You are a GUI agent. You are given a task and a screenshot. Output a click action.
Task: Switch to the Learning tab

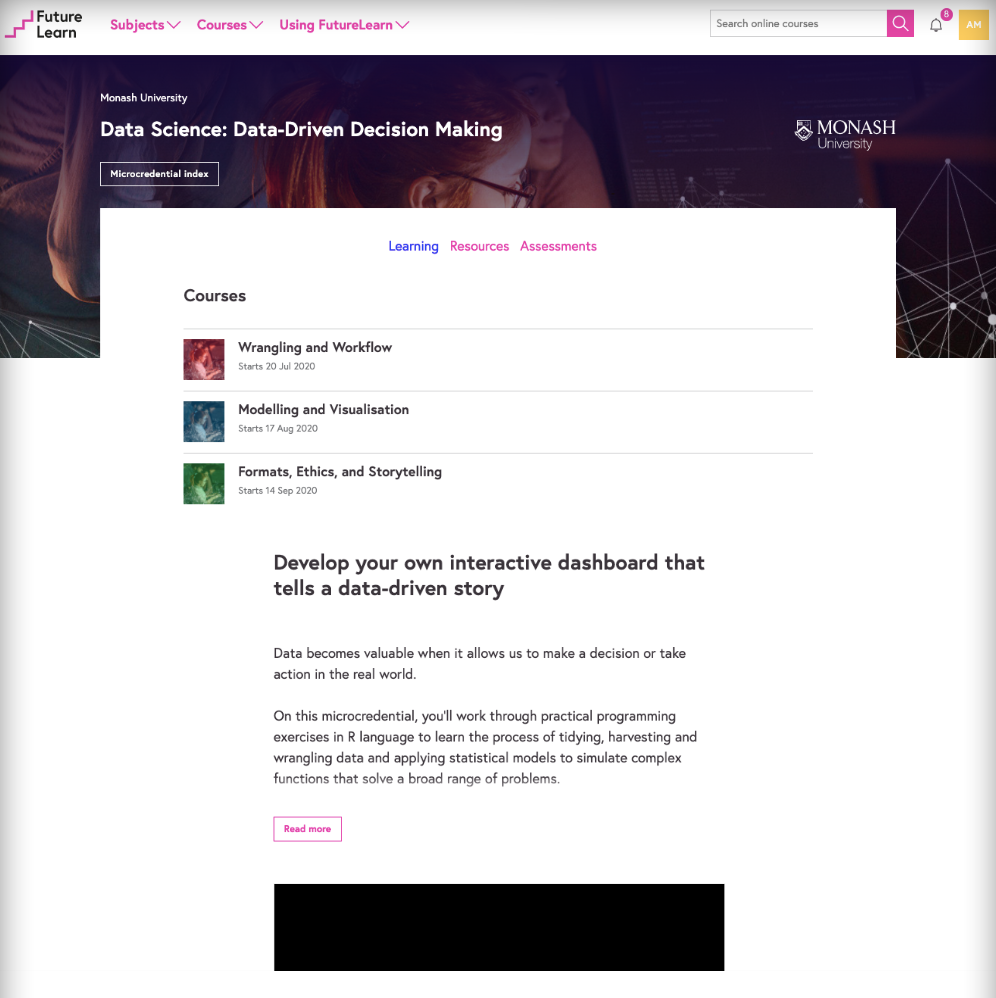(413, 246)
